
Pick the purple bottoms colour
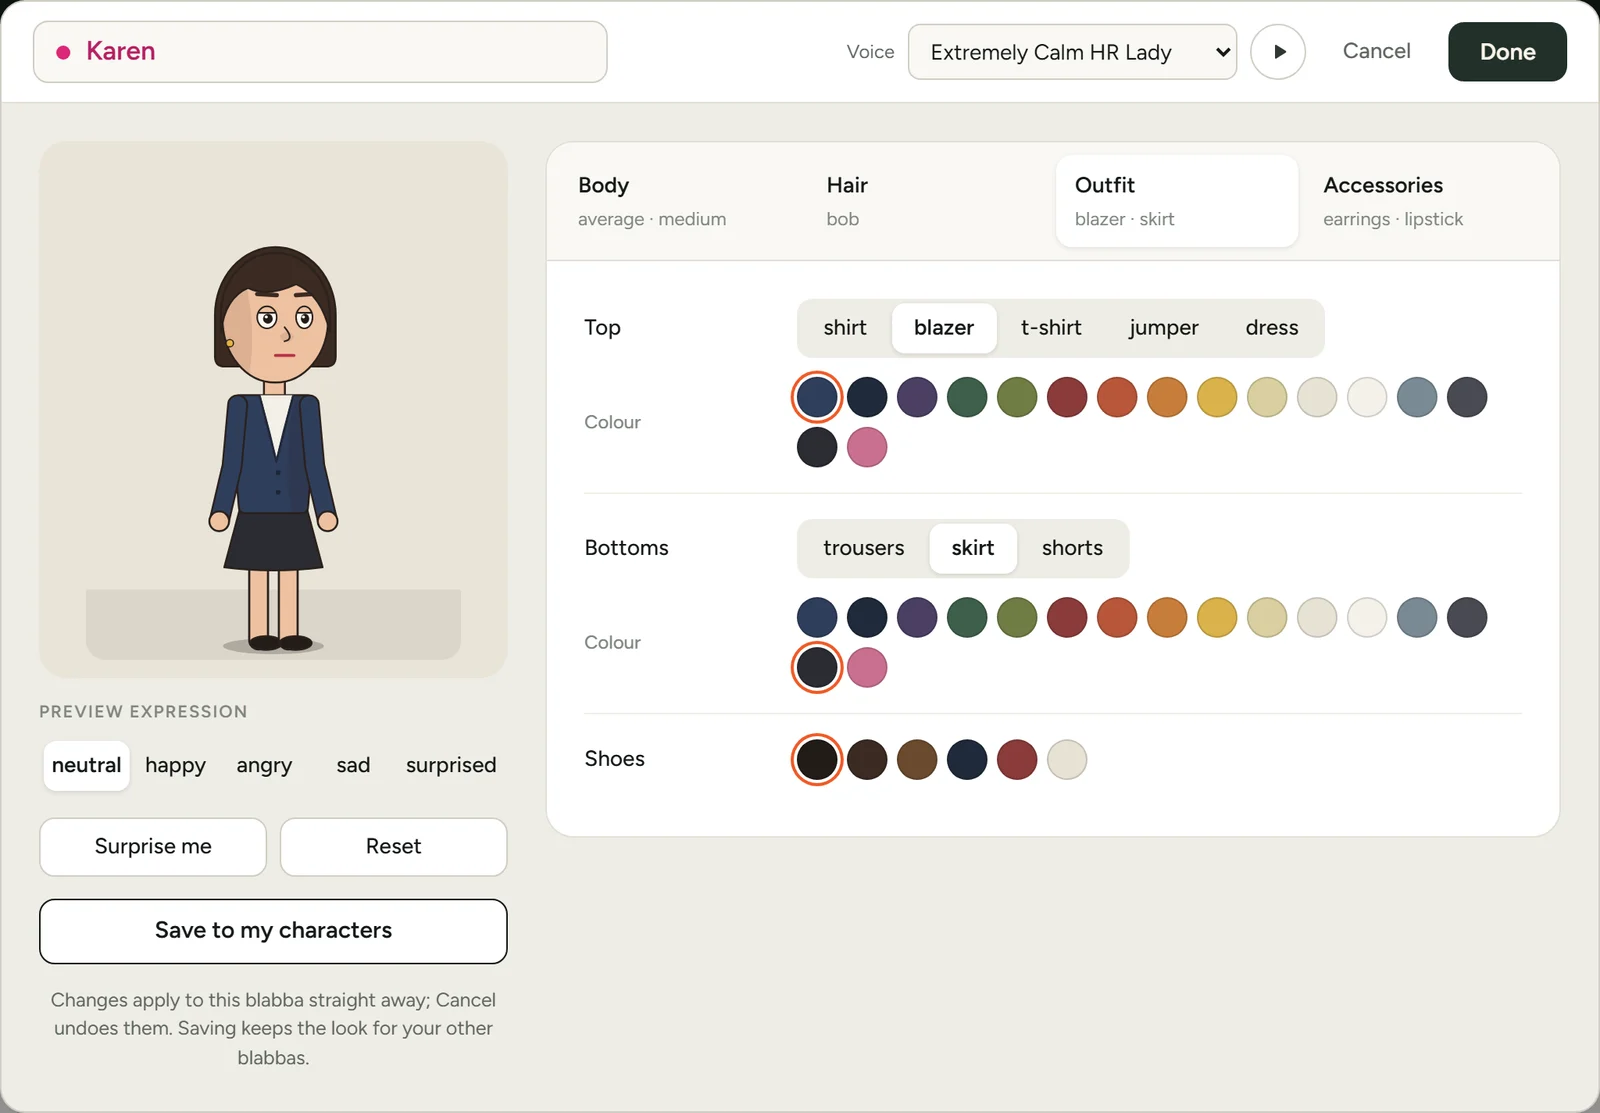click(x=917, y=617)
